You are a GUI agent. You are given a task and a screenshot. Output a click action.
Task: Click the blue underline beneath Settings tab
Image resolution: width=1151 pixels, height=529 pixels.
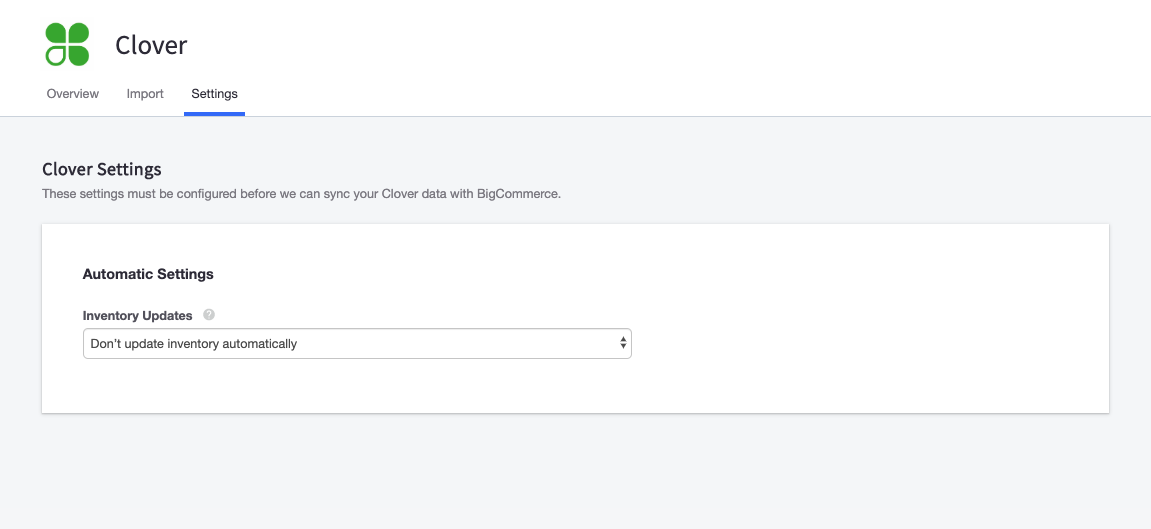pos(214,114)
